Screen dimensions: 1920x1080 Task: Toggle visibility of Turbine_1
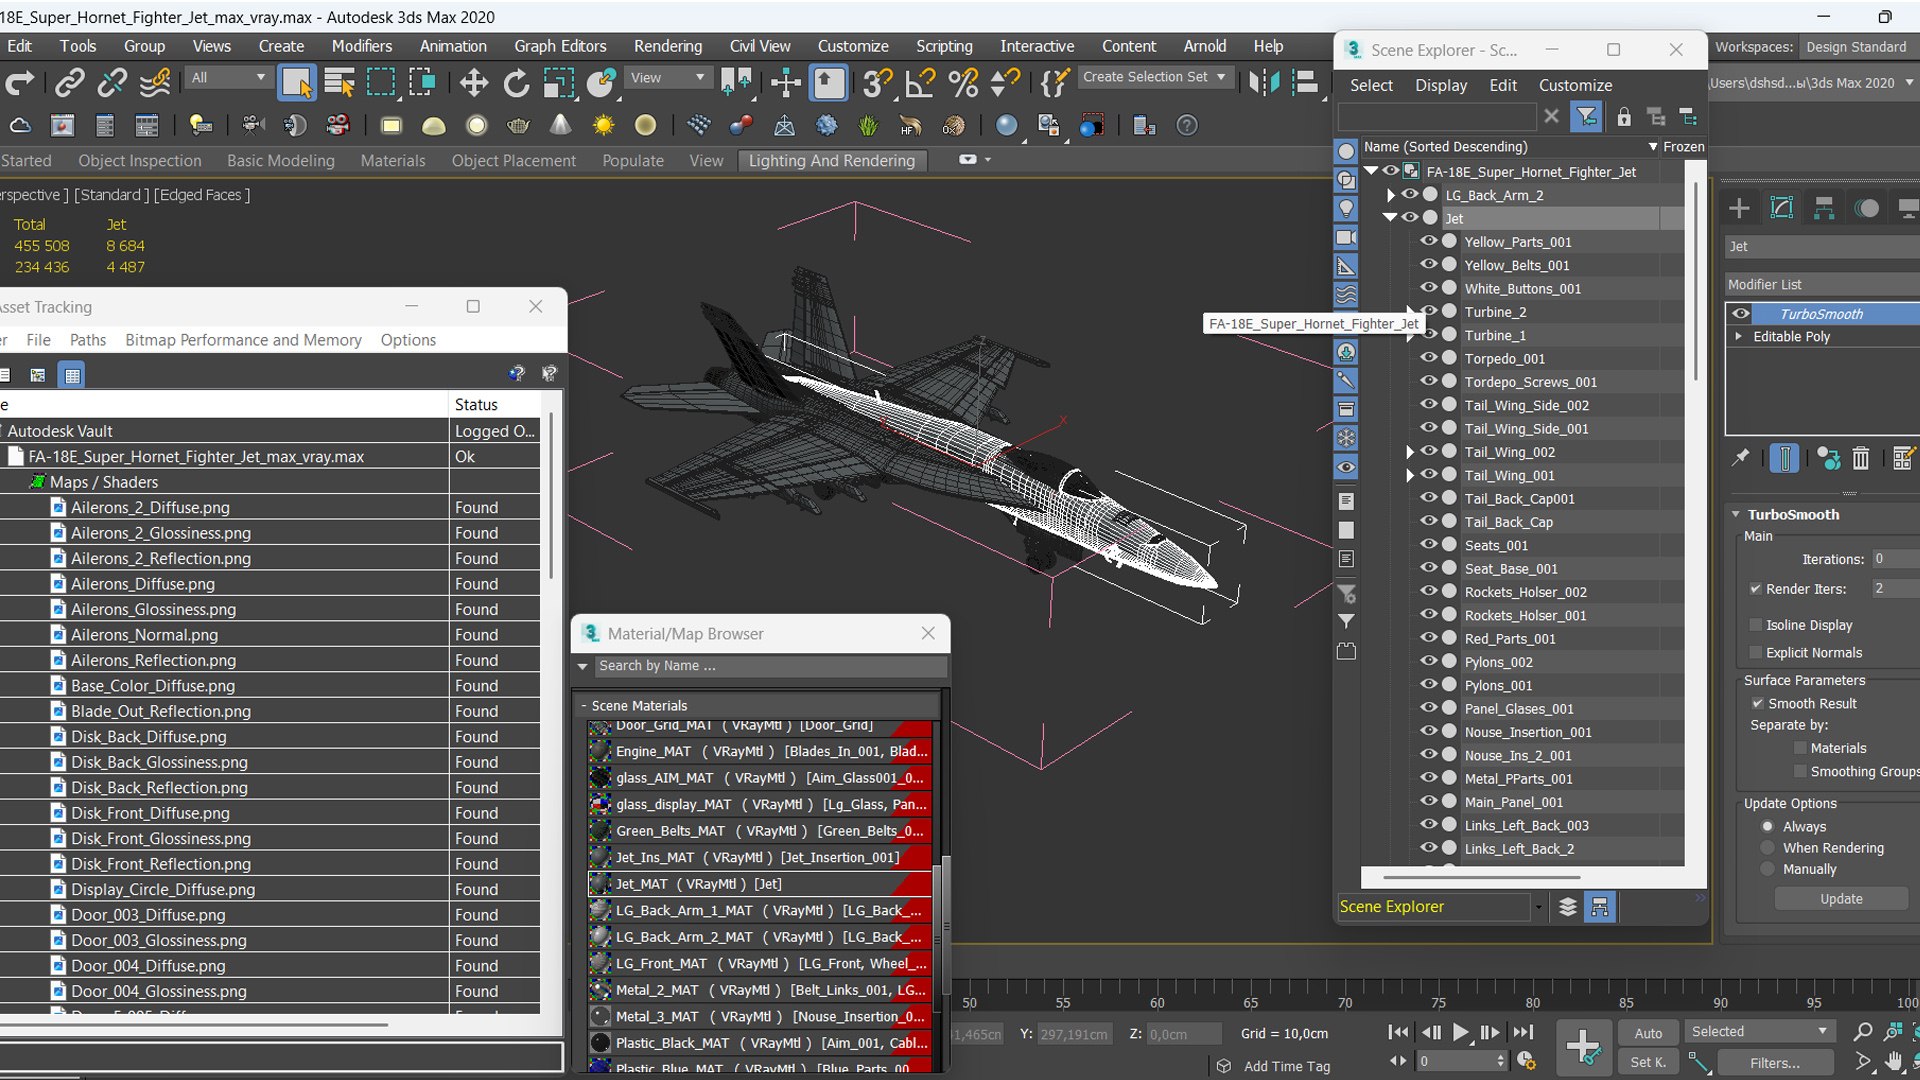(x=1428, y=334)
